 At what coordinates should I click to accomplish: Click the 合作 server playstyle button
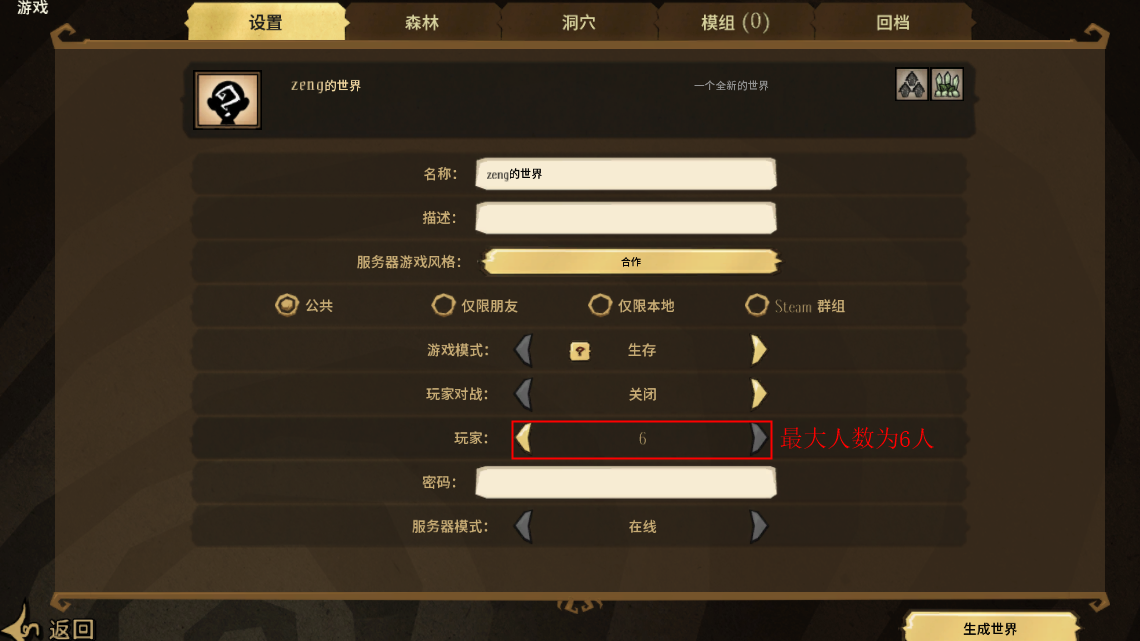tap(631, 262)
